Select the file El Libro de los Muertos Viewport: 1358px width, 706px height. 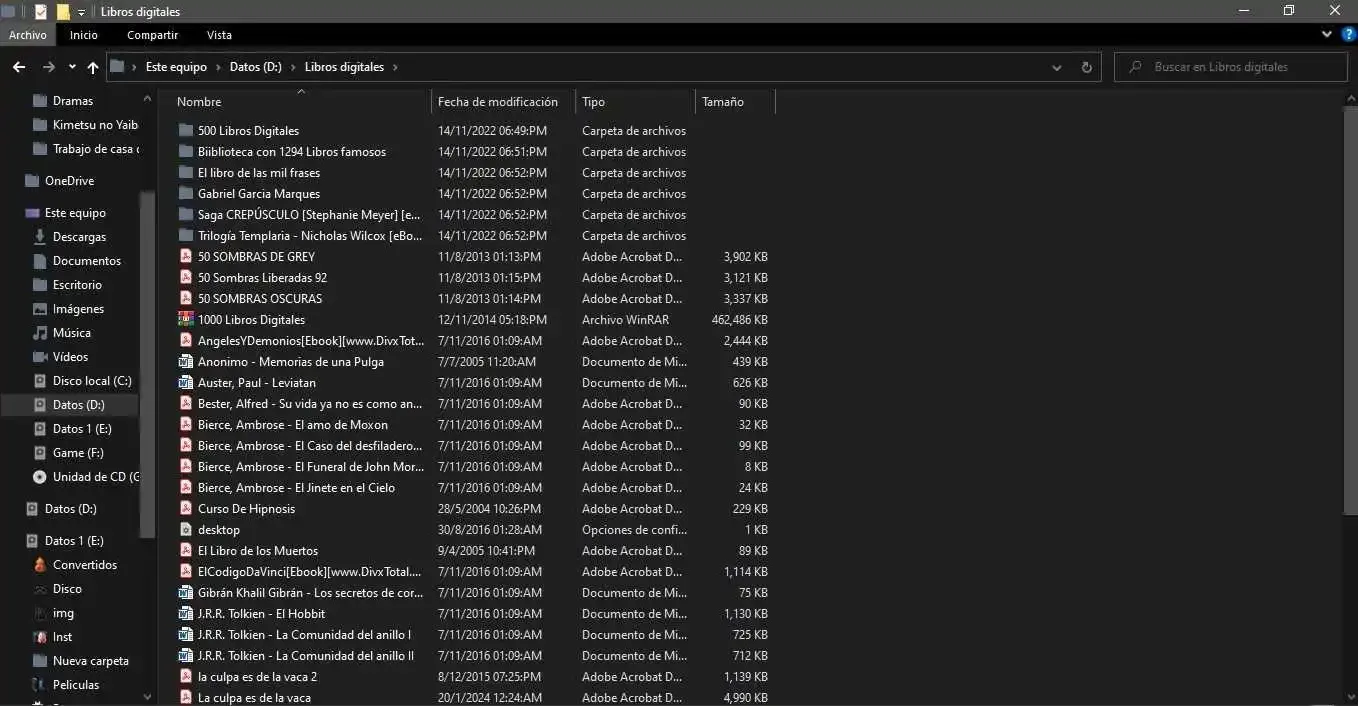(258, 551)
